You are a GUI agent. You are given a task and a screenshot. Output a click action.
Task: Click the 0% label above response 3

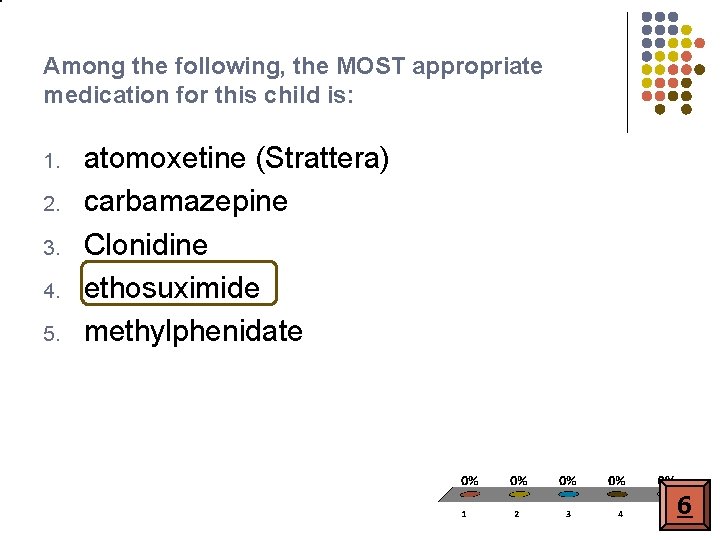click(x=568, y=481)
